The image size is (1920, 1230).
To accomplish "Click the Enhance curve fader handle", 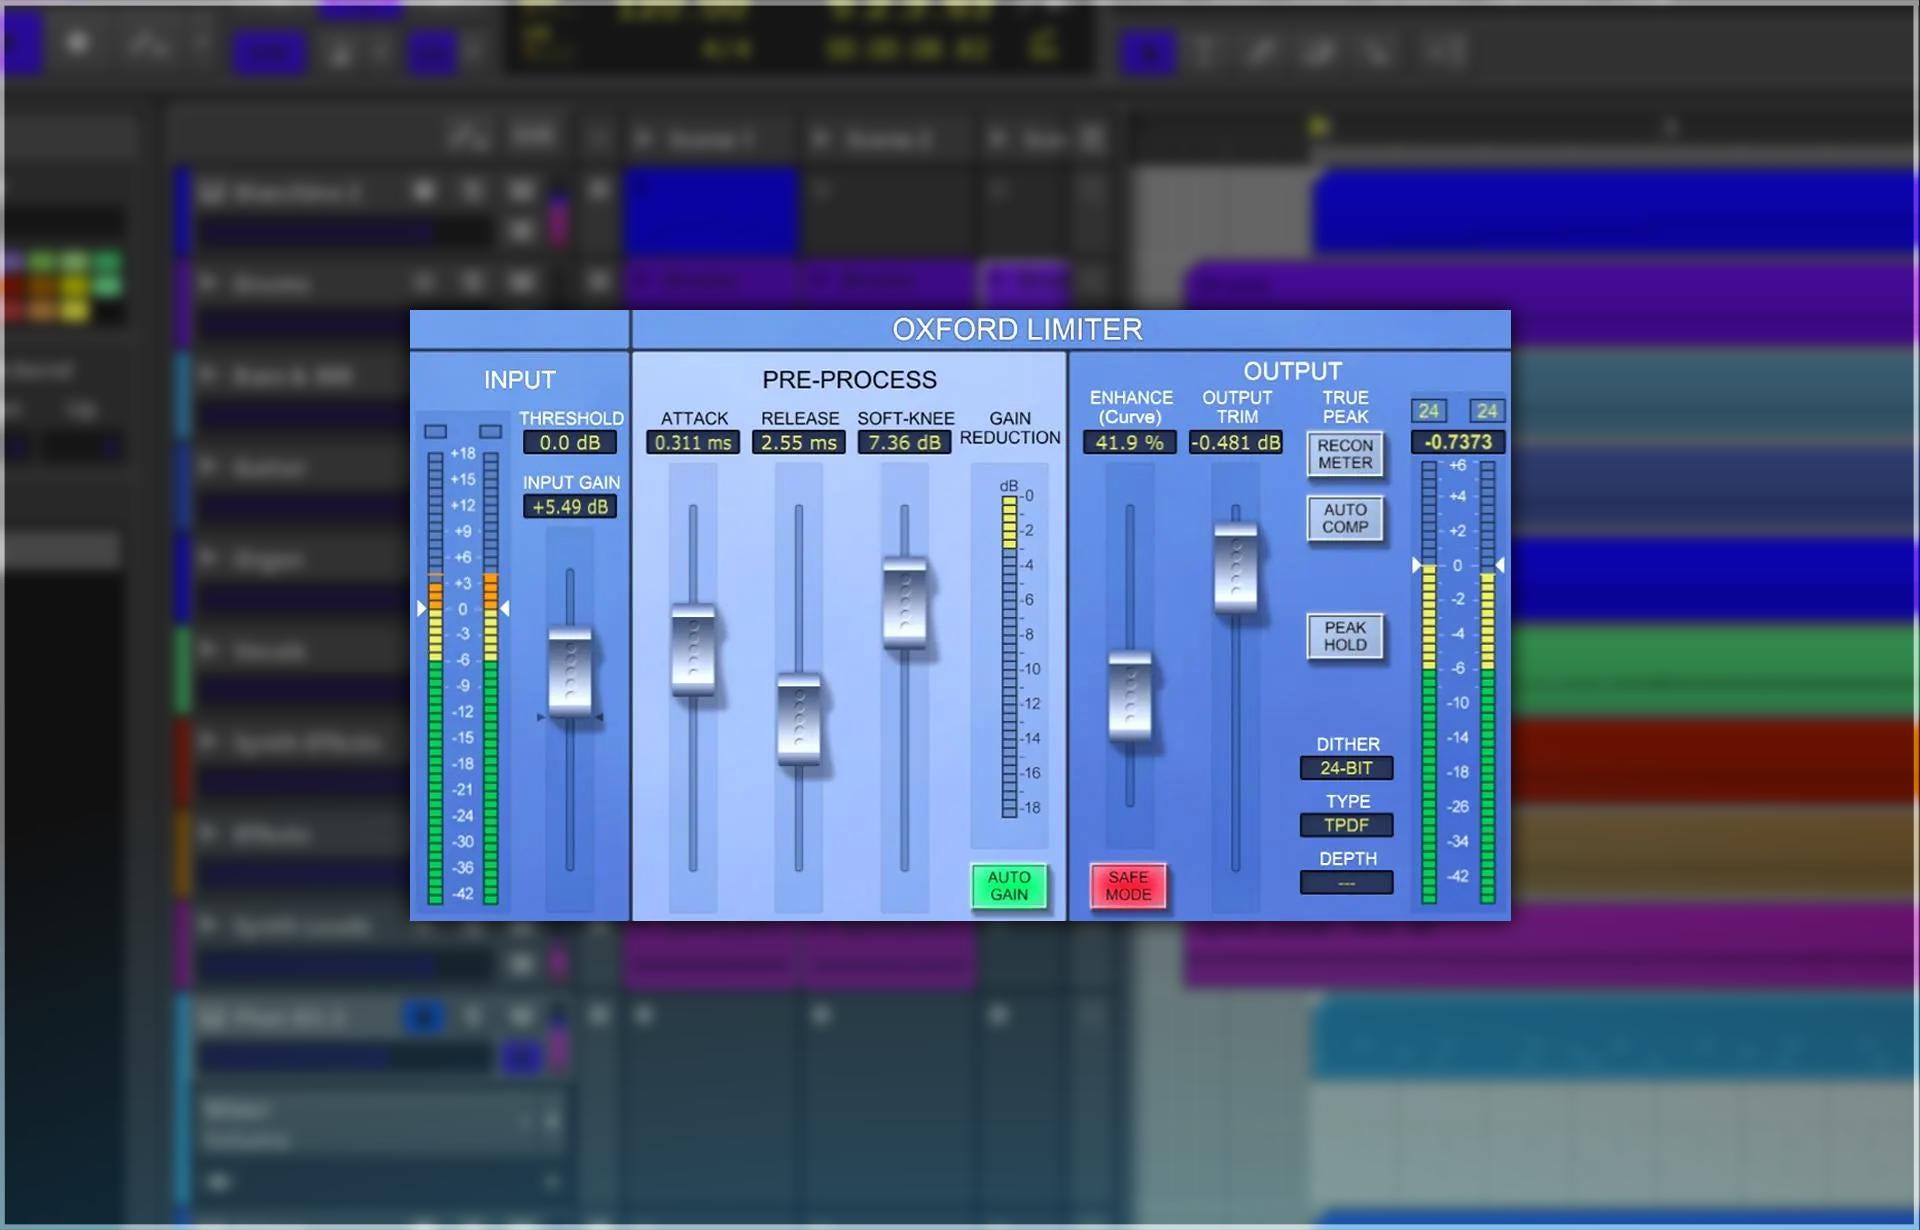I will [x=1130, y=696].
